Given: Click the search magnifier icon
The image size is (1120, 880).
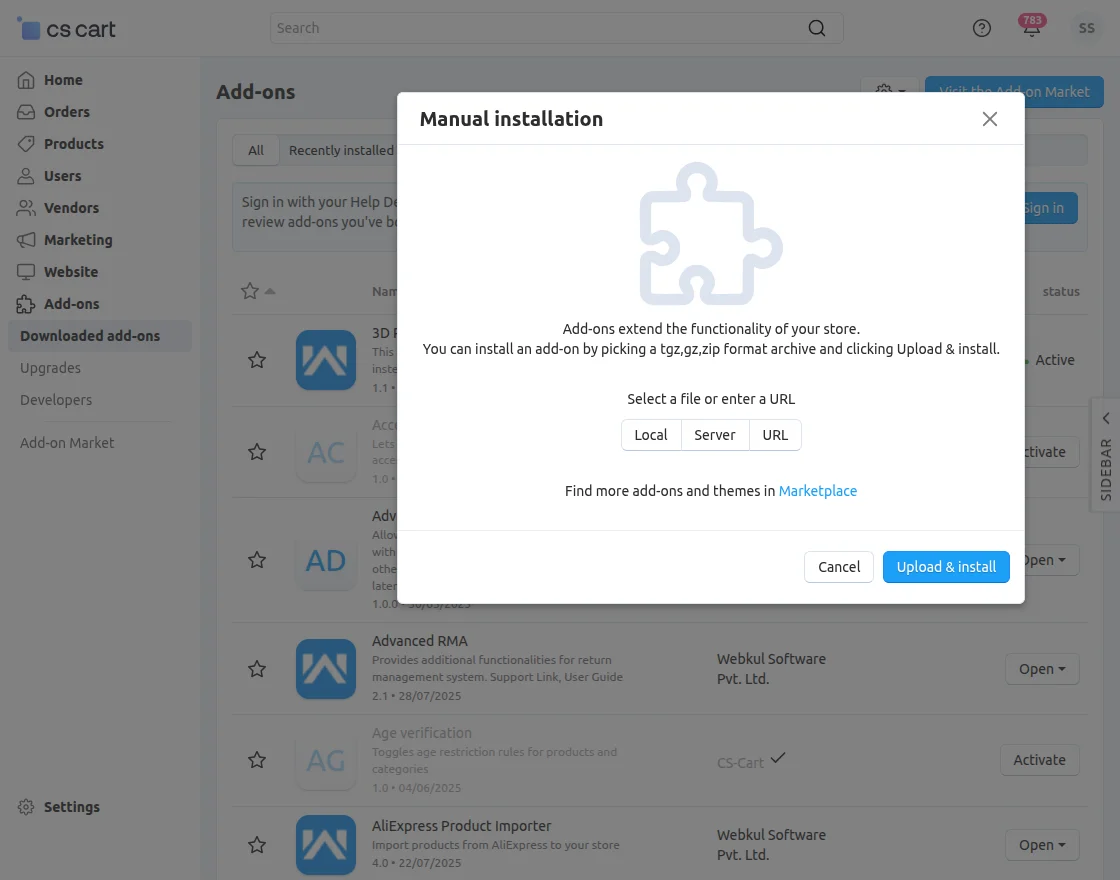Looking at the screenshot, I should 817,28.
